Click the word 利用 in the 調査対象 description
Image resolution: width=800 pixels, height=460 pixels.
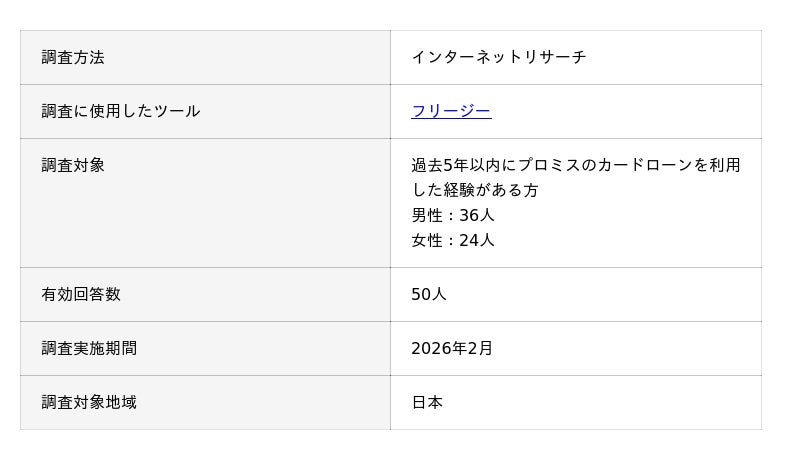point(725,165)
